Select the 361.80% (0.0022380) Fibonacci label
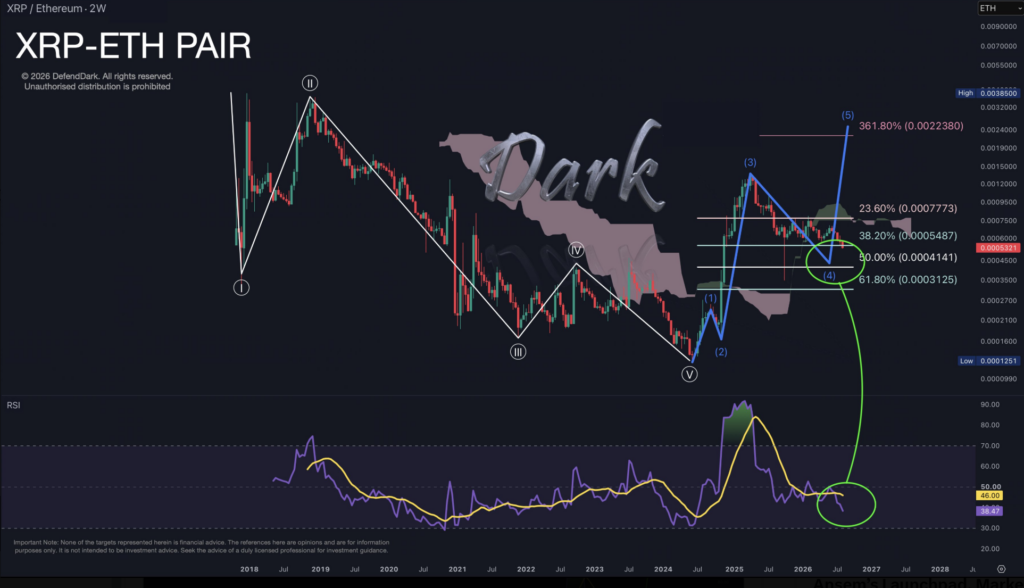Viewport: 1024px width, 588px height. (911, 125)
